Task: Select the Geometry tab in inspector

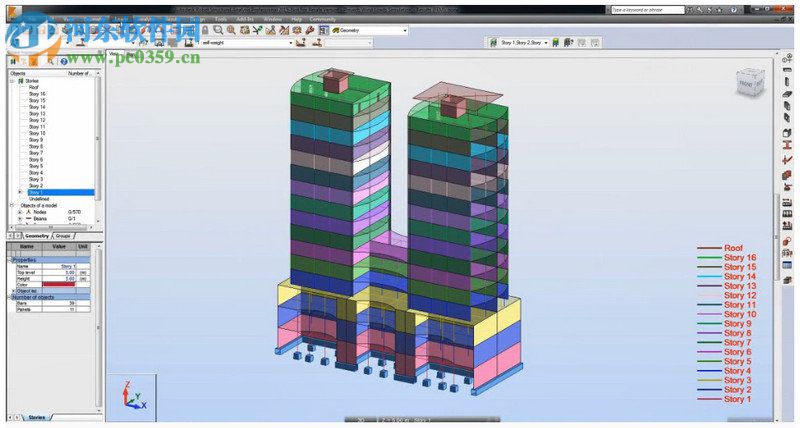Action: [37, 236]
